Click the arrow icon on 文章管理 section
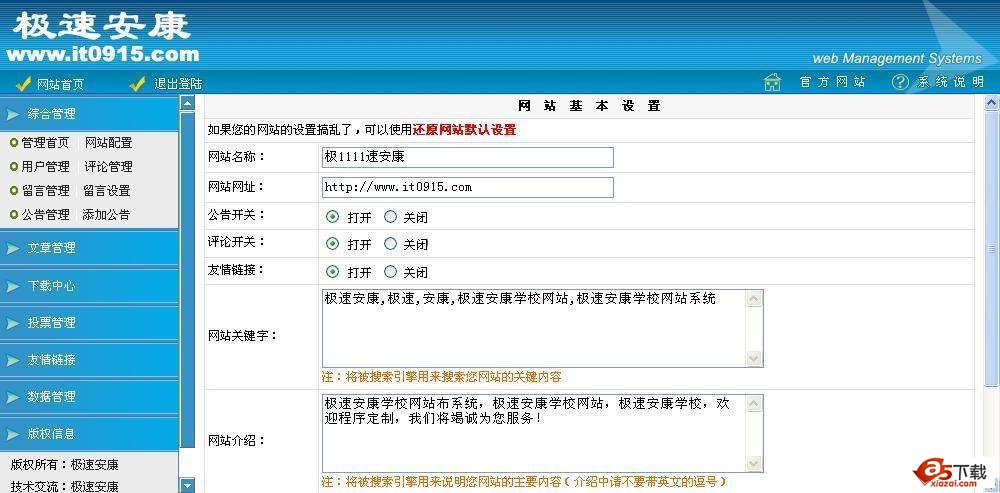Screen dimensions: 1000x493 (13, 248)
